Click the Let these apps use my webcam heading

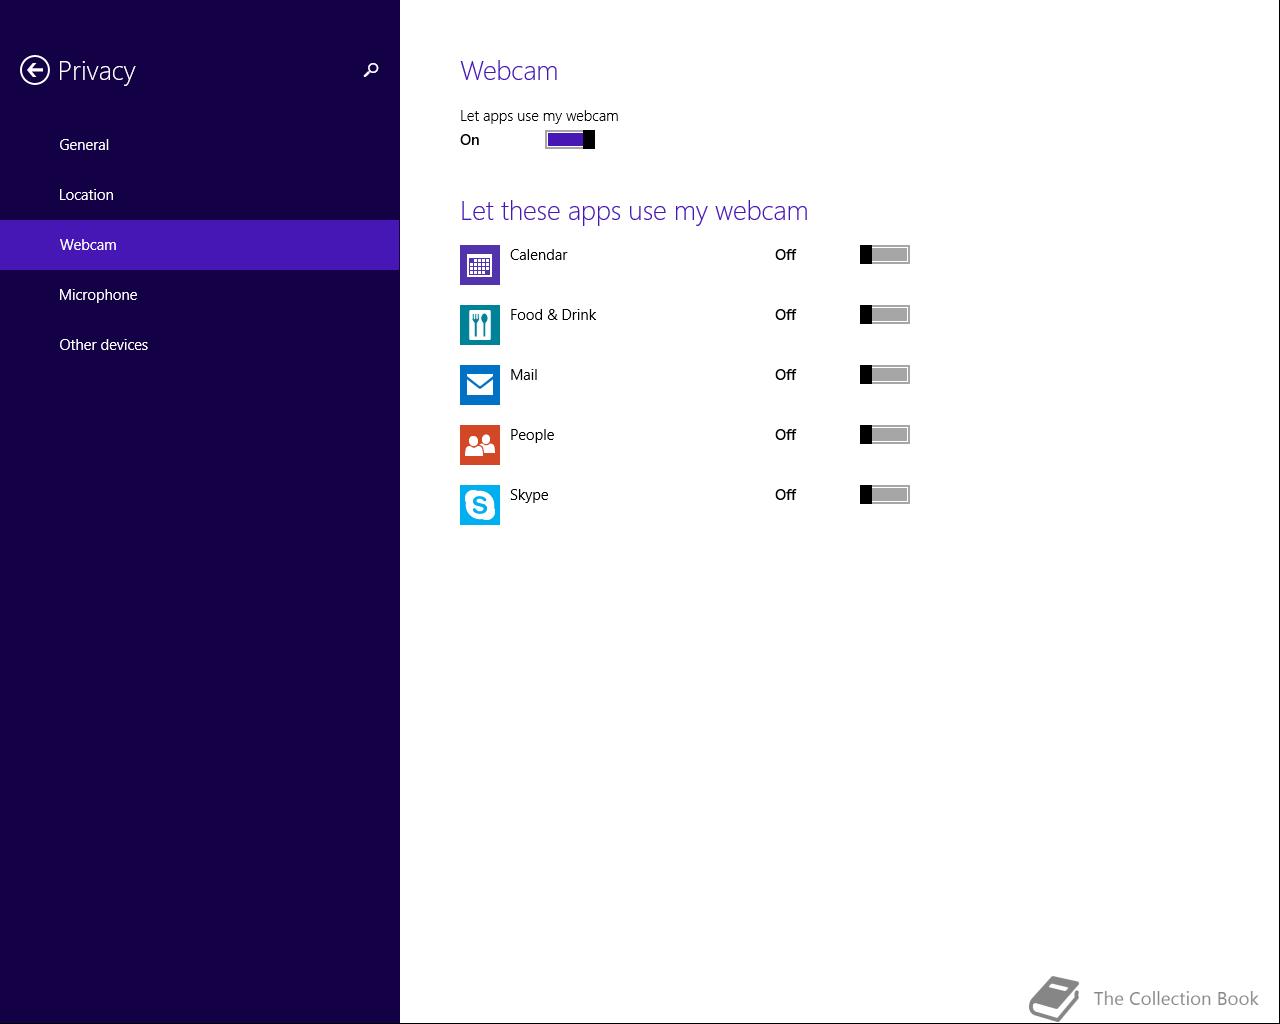(634, 211)
